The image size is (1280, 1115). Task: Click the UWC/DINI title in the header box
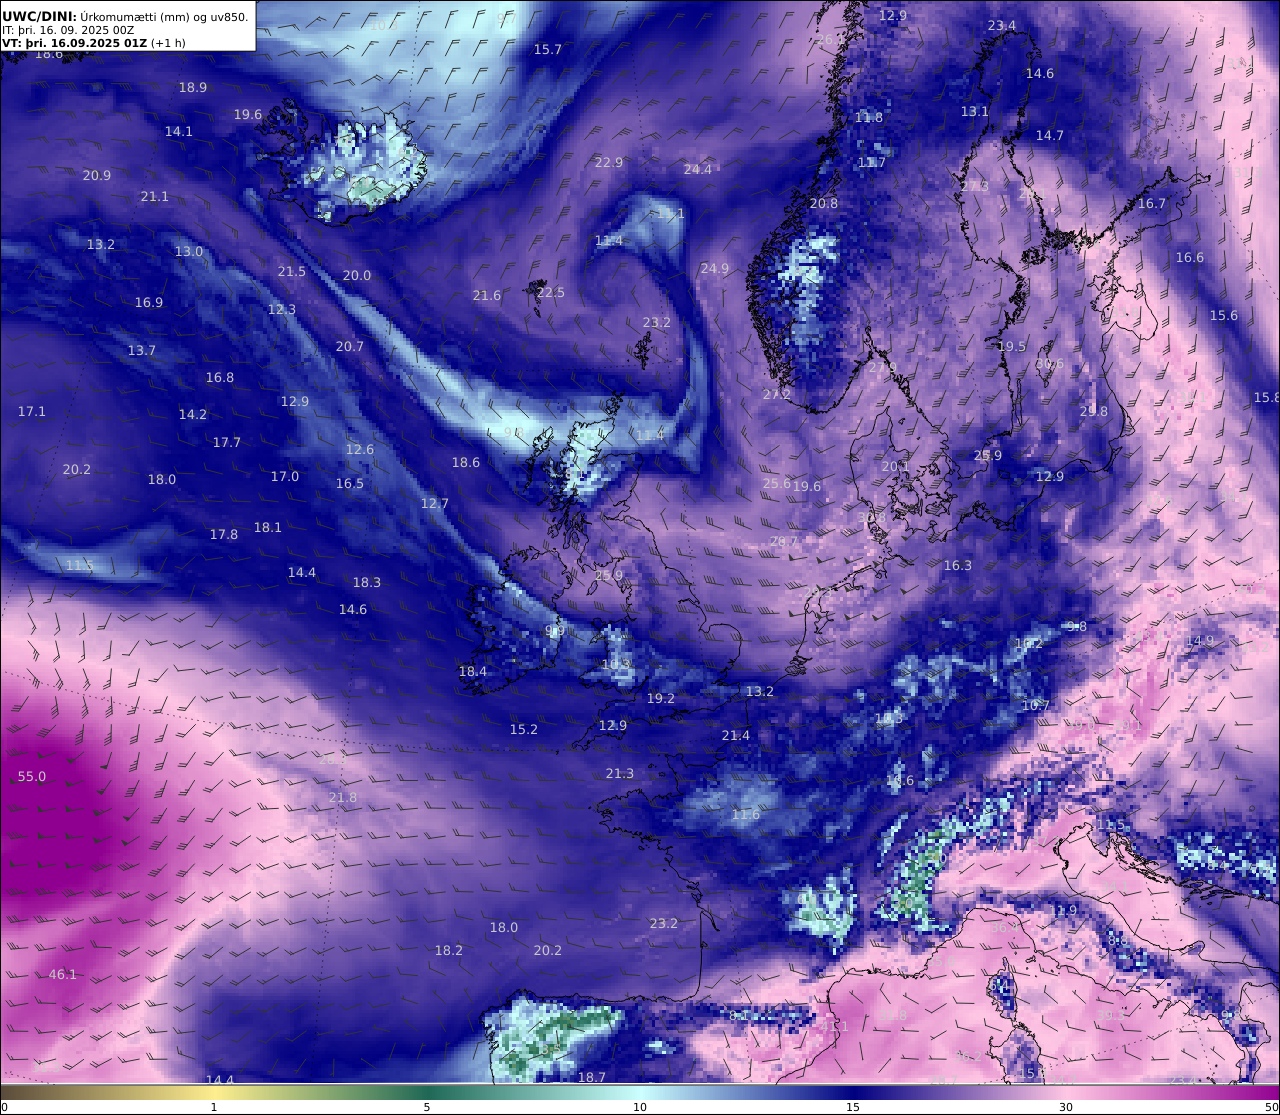(38, 17)
